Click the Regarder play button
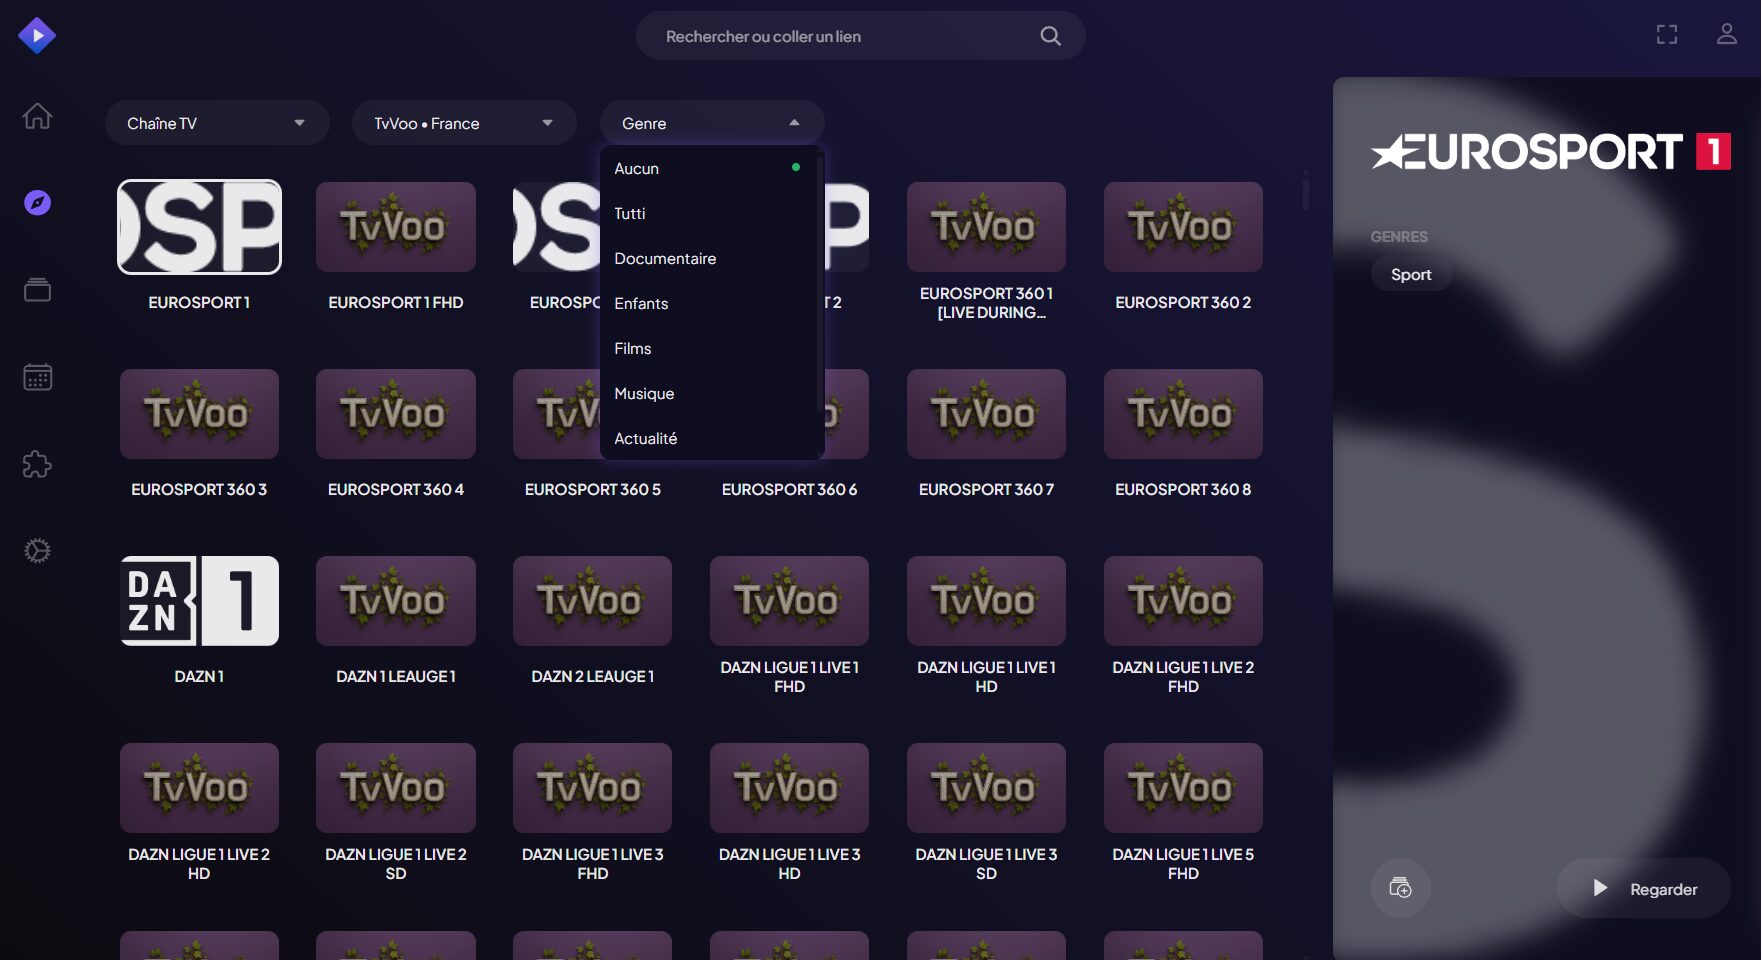 click(x=1644, y=888)
